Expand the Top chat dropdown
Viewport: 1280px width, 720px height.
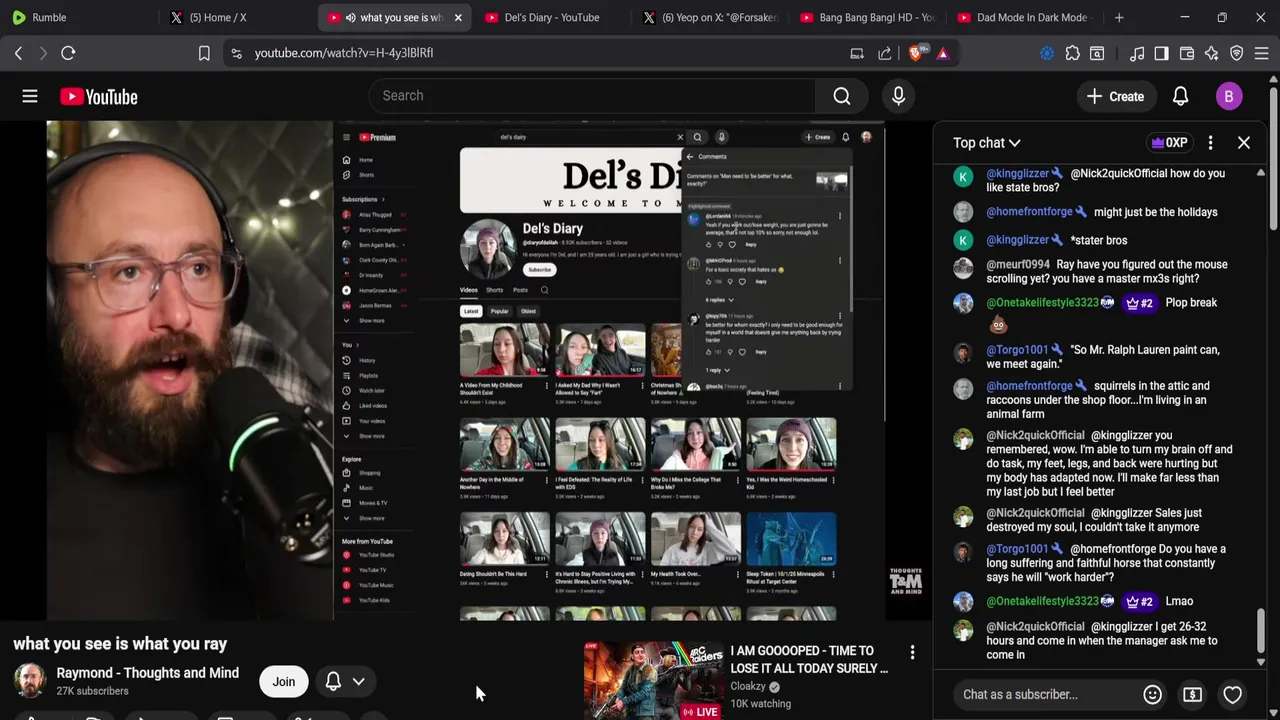click(x=987, y=143)
